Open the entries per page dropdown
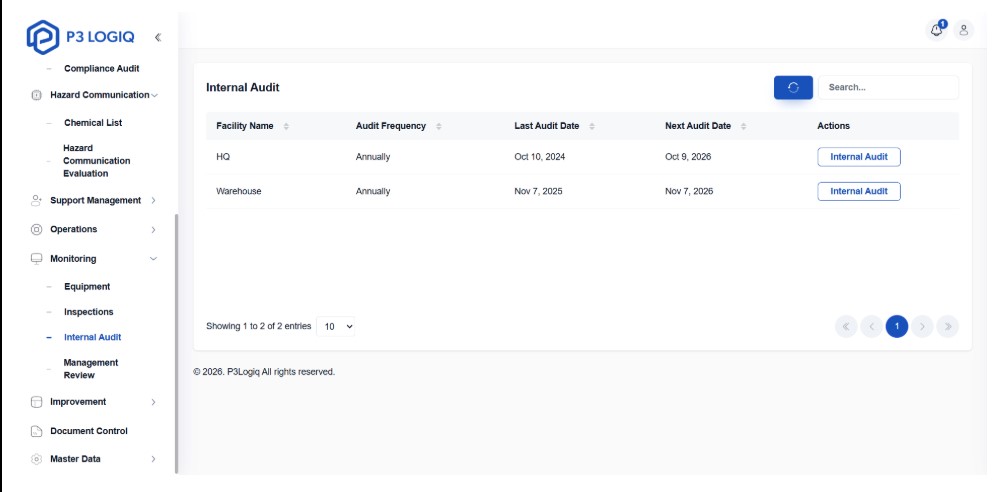Image resolution: width=997 pixels, height=492 pixels. tap(336, 327)
